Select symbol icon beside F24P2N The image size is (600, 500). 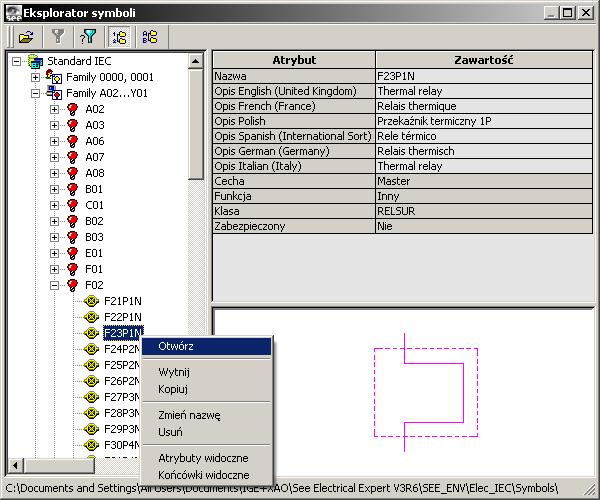pyautogui.click(x=91, y=349)
